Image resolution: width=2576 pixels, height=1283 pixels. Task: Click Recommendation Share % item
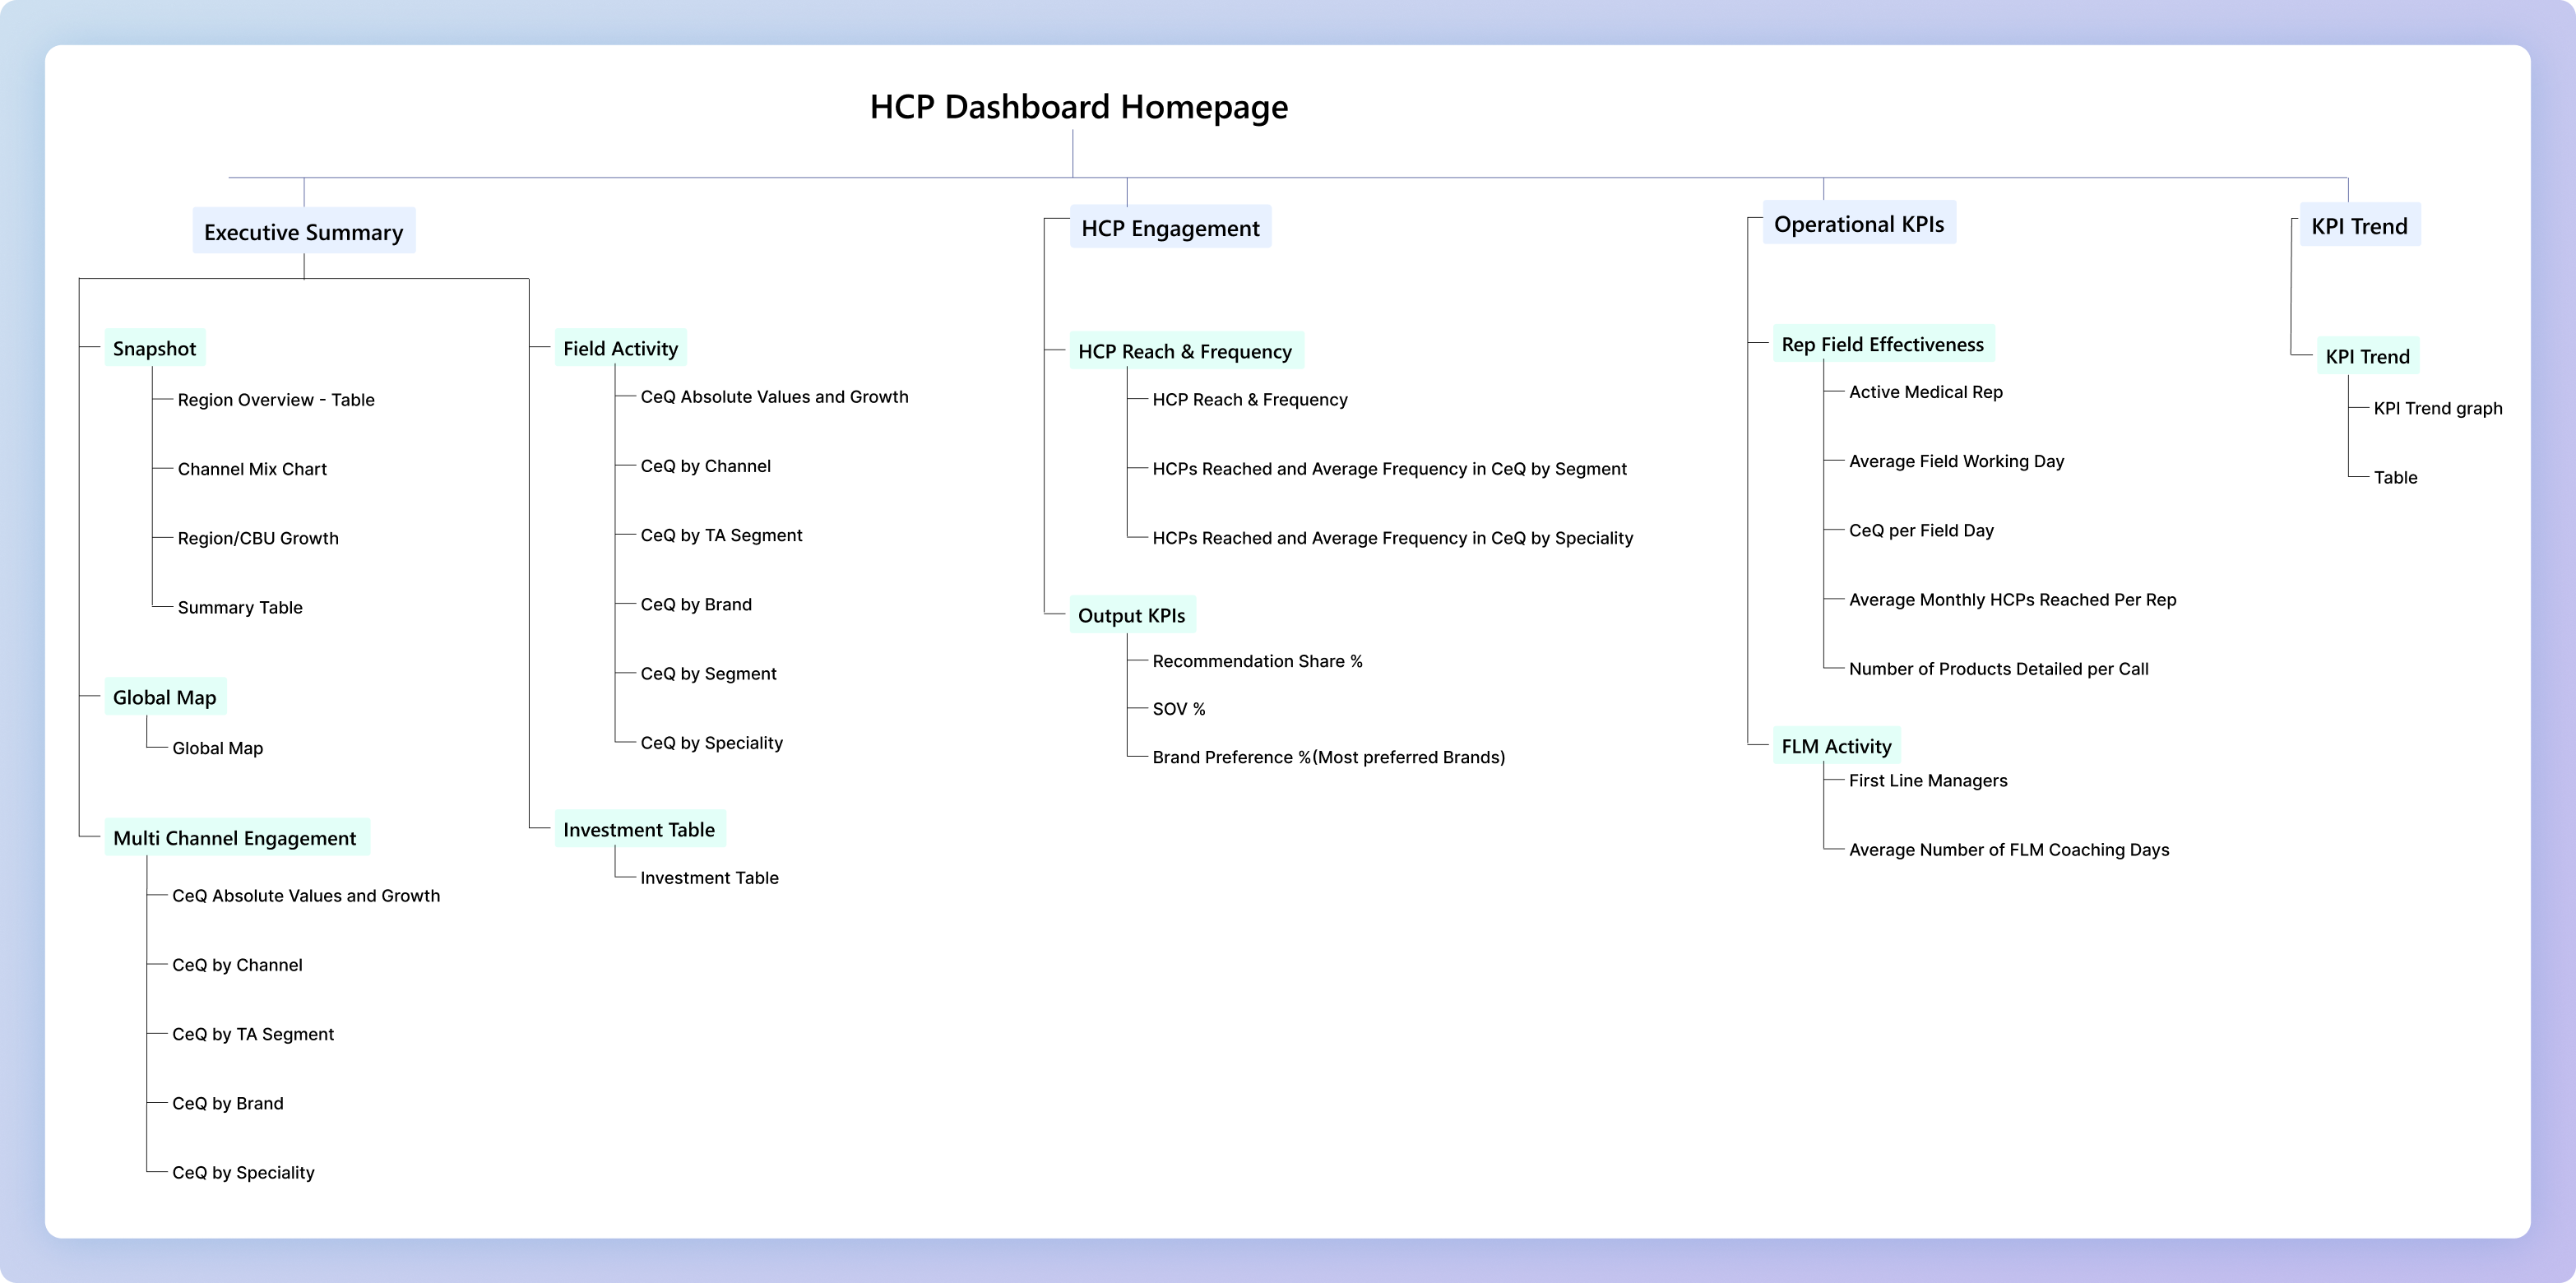[x=1257, y=661]
